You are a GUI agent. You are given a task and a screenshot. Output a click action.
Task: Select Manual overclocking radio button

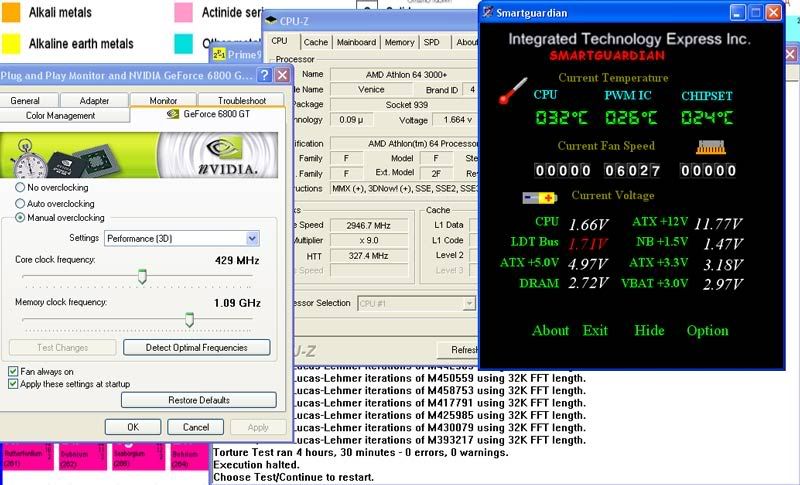point(20,217)
